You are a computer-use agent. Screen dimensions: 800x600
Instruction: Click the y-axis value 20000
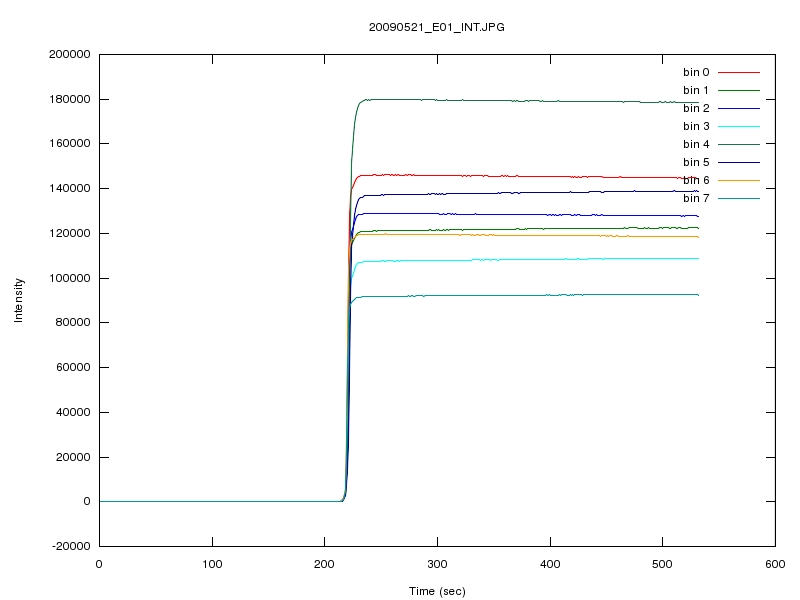point(72,457)
